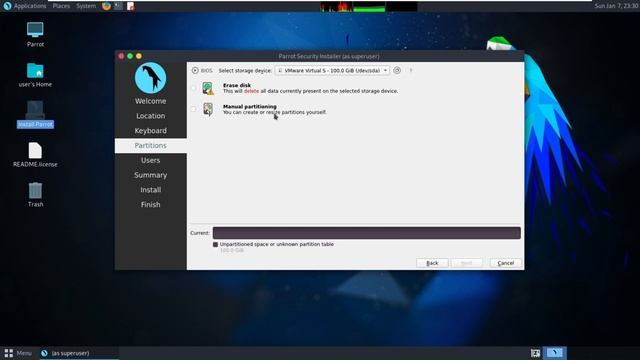Open the Applications menu
Viewport: 640px width, 360px height.
(x=25, y=6)
